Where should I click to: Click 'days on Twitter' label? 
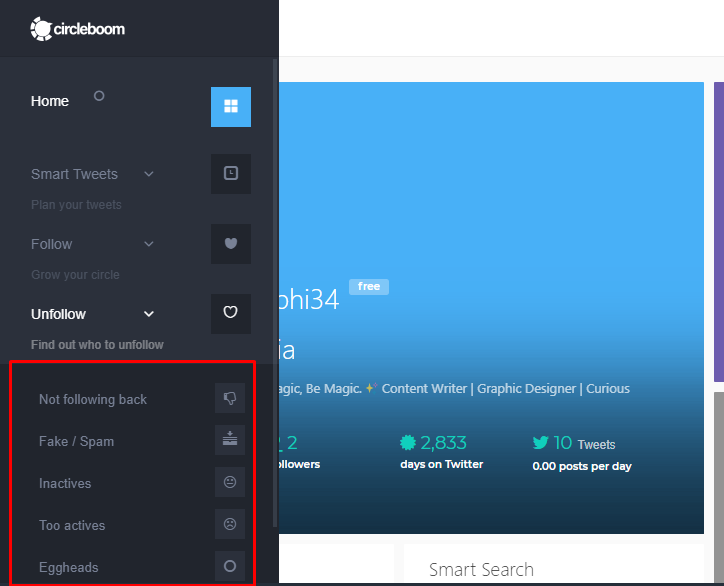tap(441, 464)
